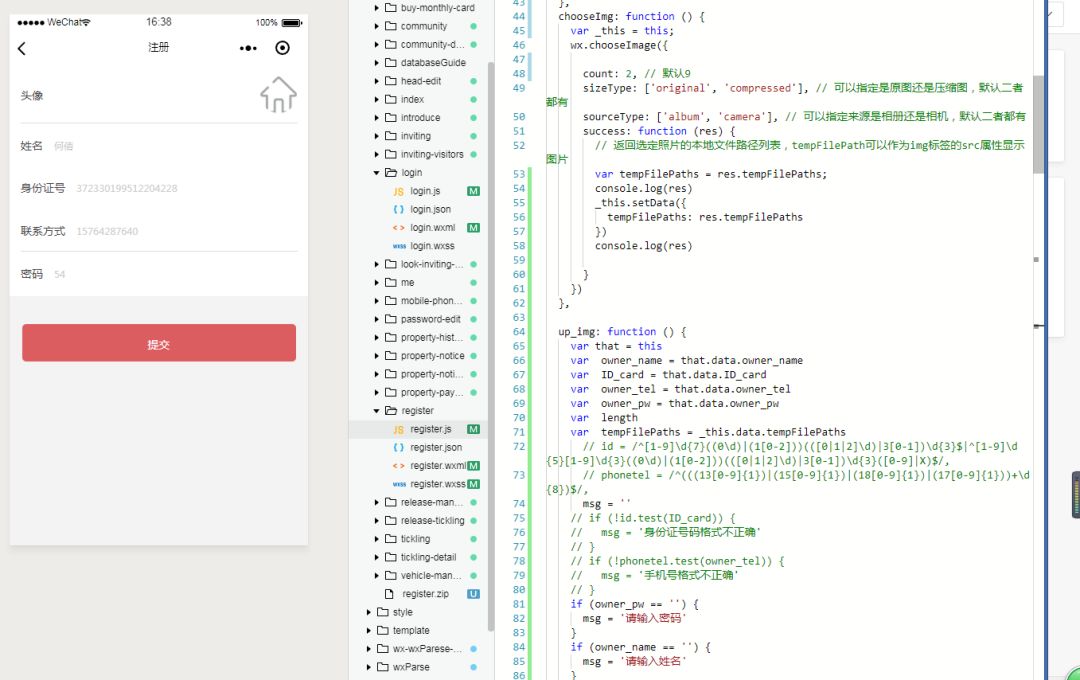Click the wxss icon beside login.wxss
The width and height of the screenshot is (1080, 680).
point(399,246)
